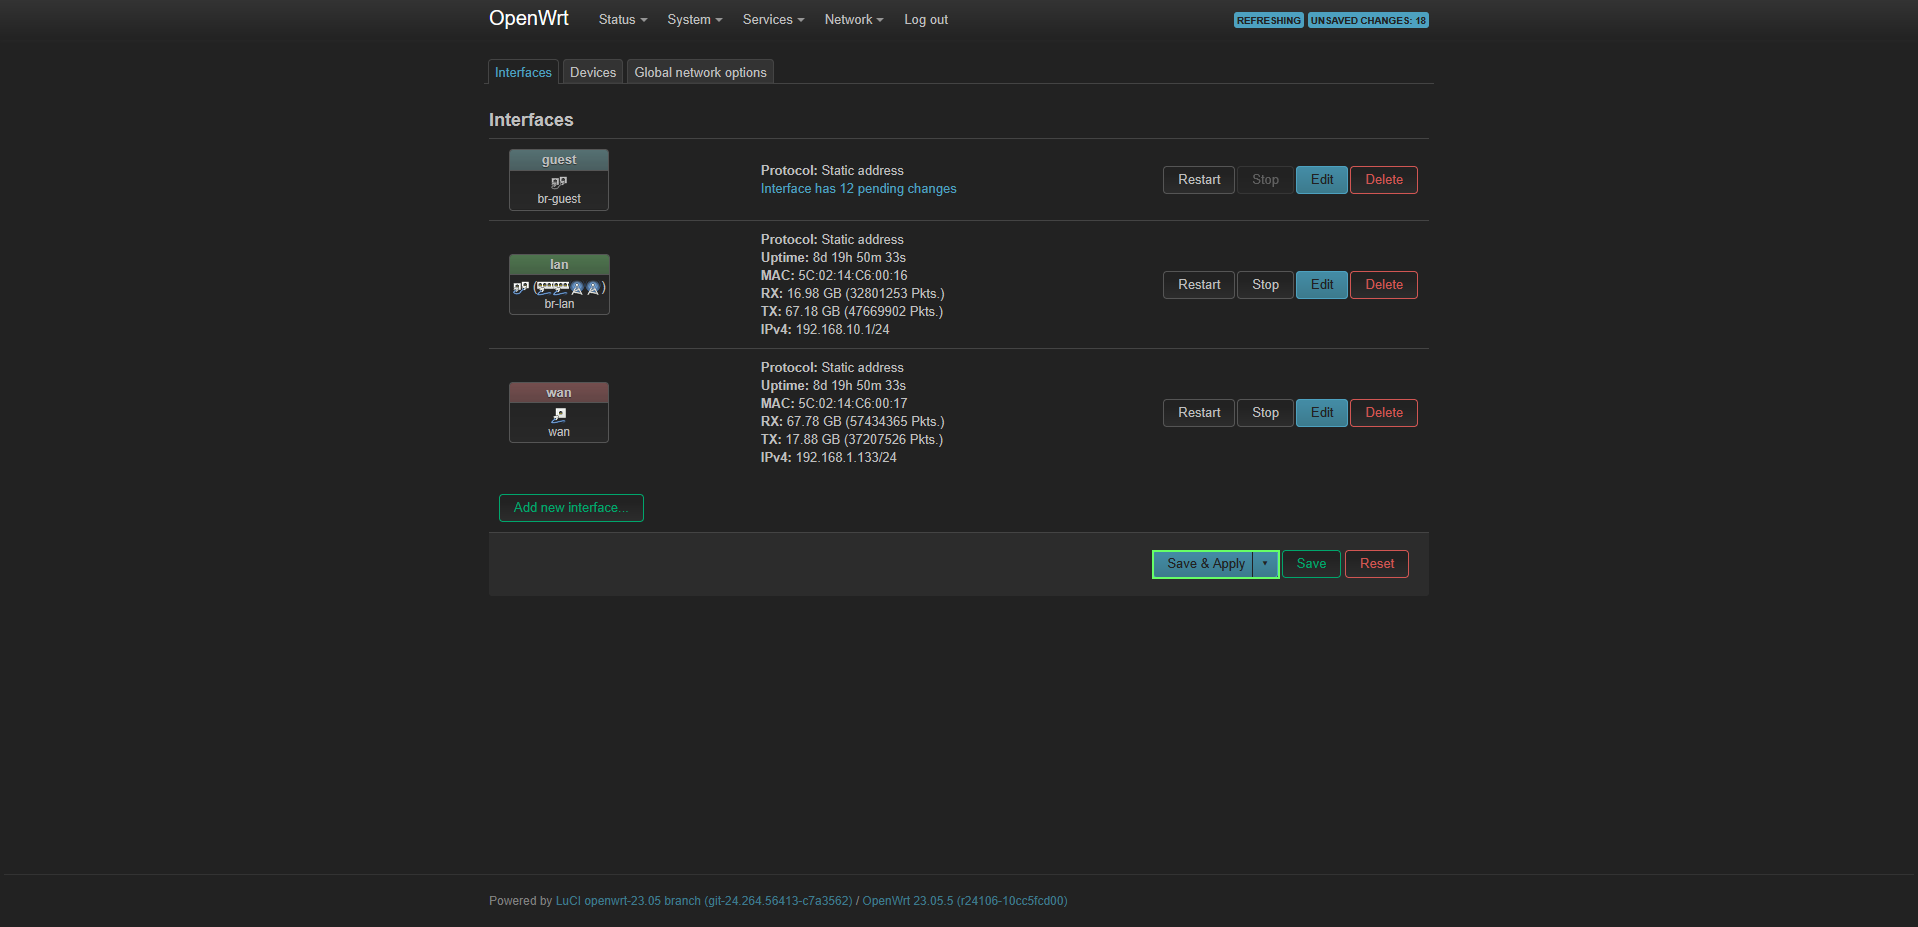1918x927 pixels.
Task: Restart the wan interface
Action: point(1199,413)
